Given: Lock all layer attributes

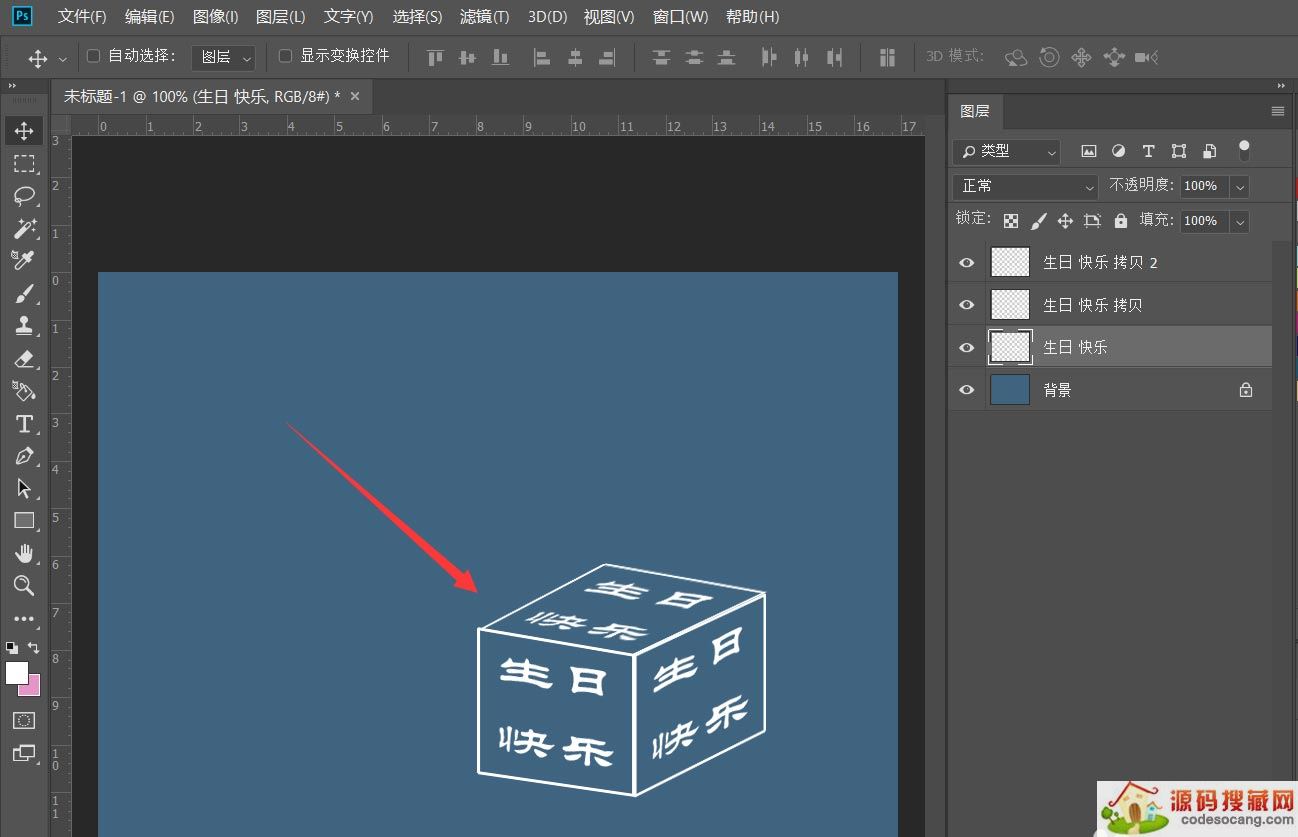Looking at the screenshot, I should click(1120, 221).
